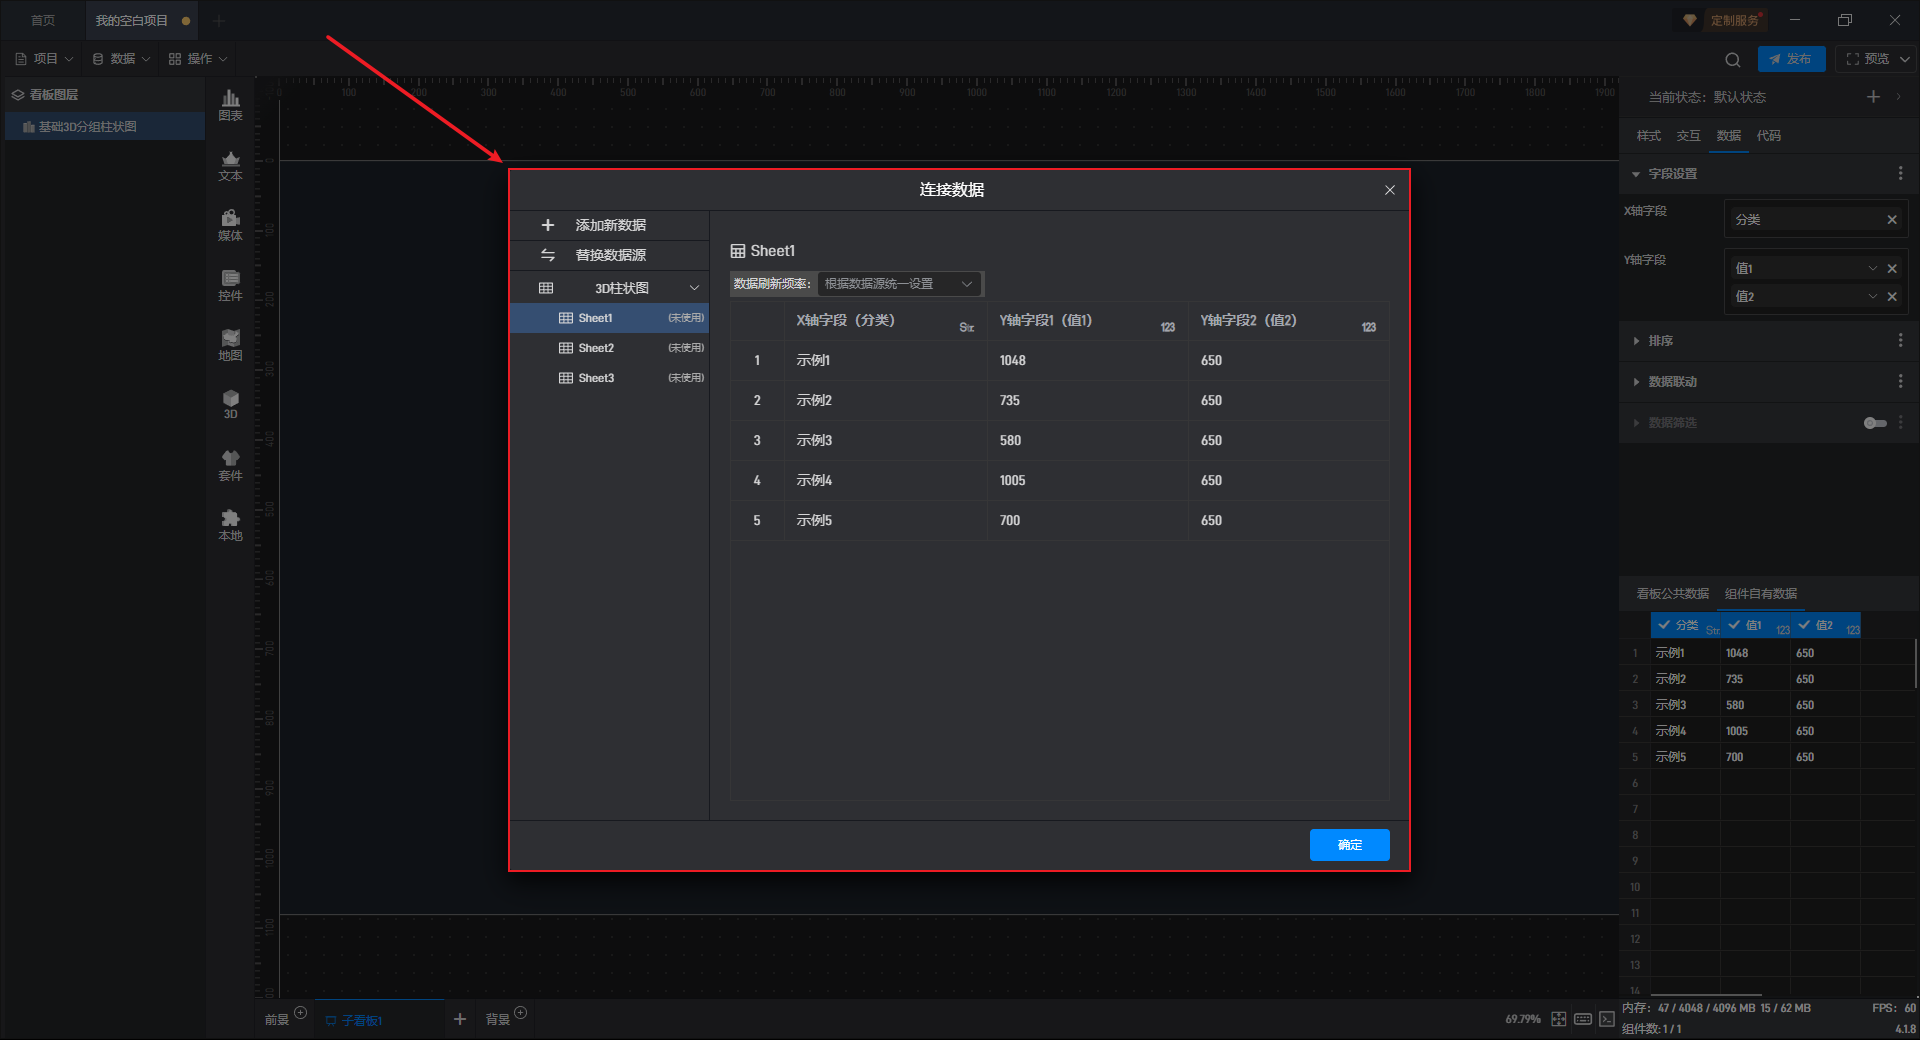Click the 控件 controls icon in sidebar
Screen dimensions: 1920x1040
[x=230, y=285]
